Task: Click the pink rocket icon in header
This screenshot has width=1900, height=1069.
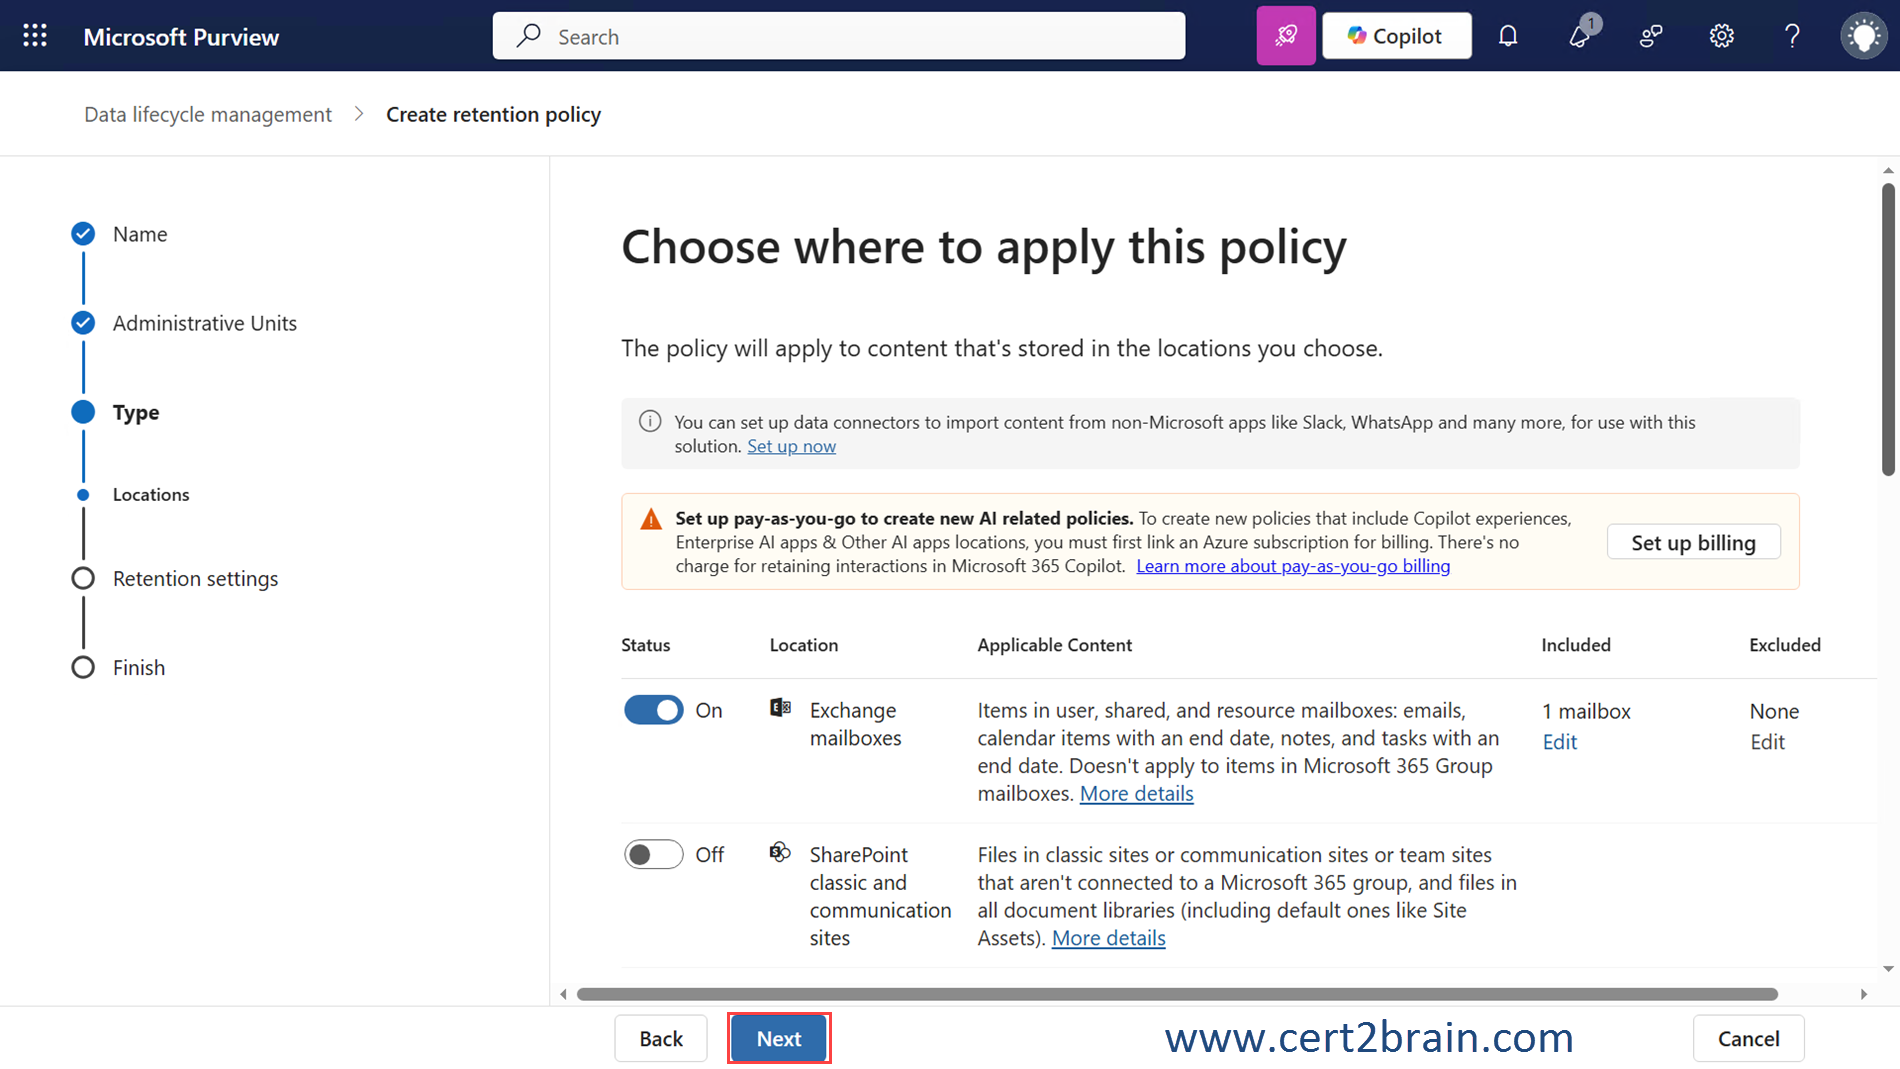Action: pos(1285,36)
